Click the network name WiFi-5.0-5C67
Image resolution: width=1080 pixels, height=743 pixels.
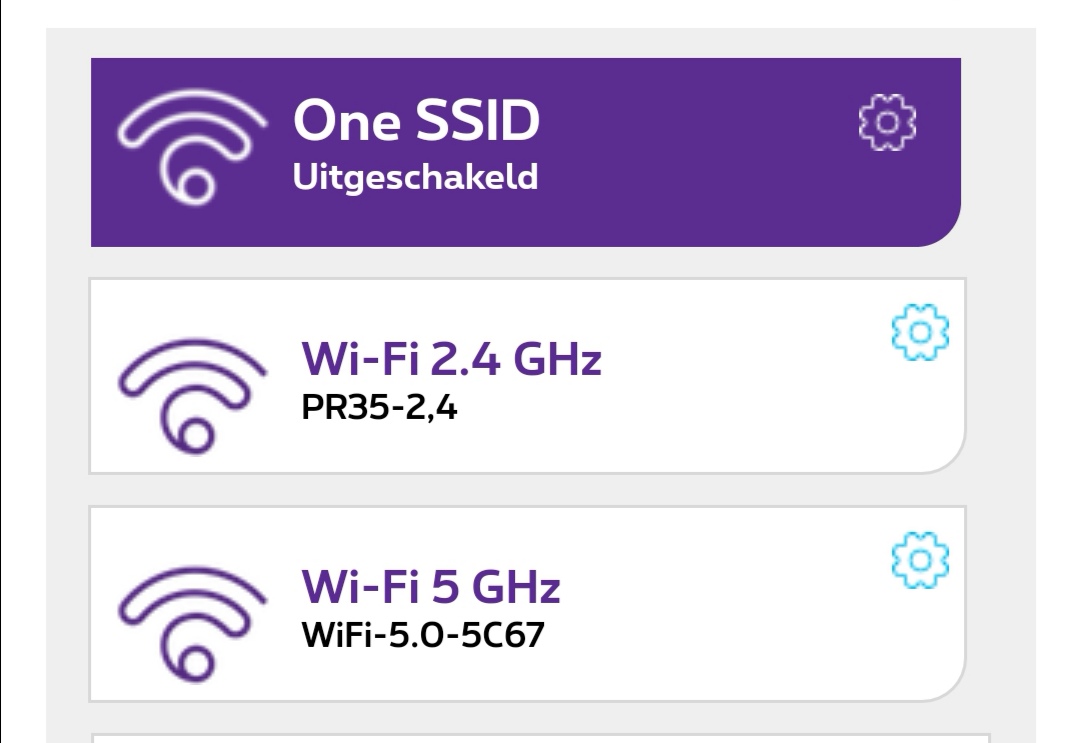pos(422,637)
